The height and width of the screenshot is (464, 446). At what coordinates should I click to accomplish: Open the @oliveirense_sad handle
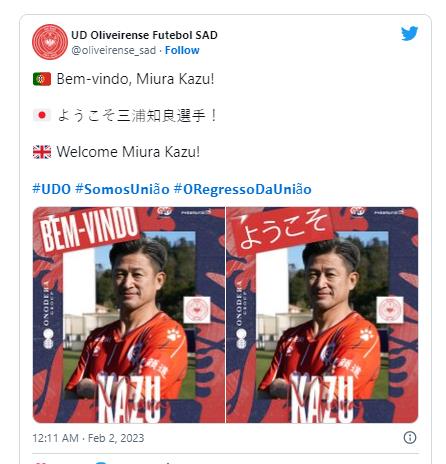[113, 50]
